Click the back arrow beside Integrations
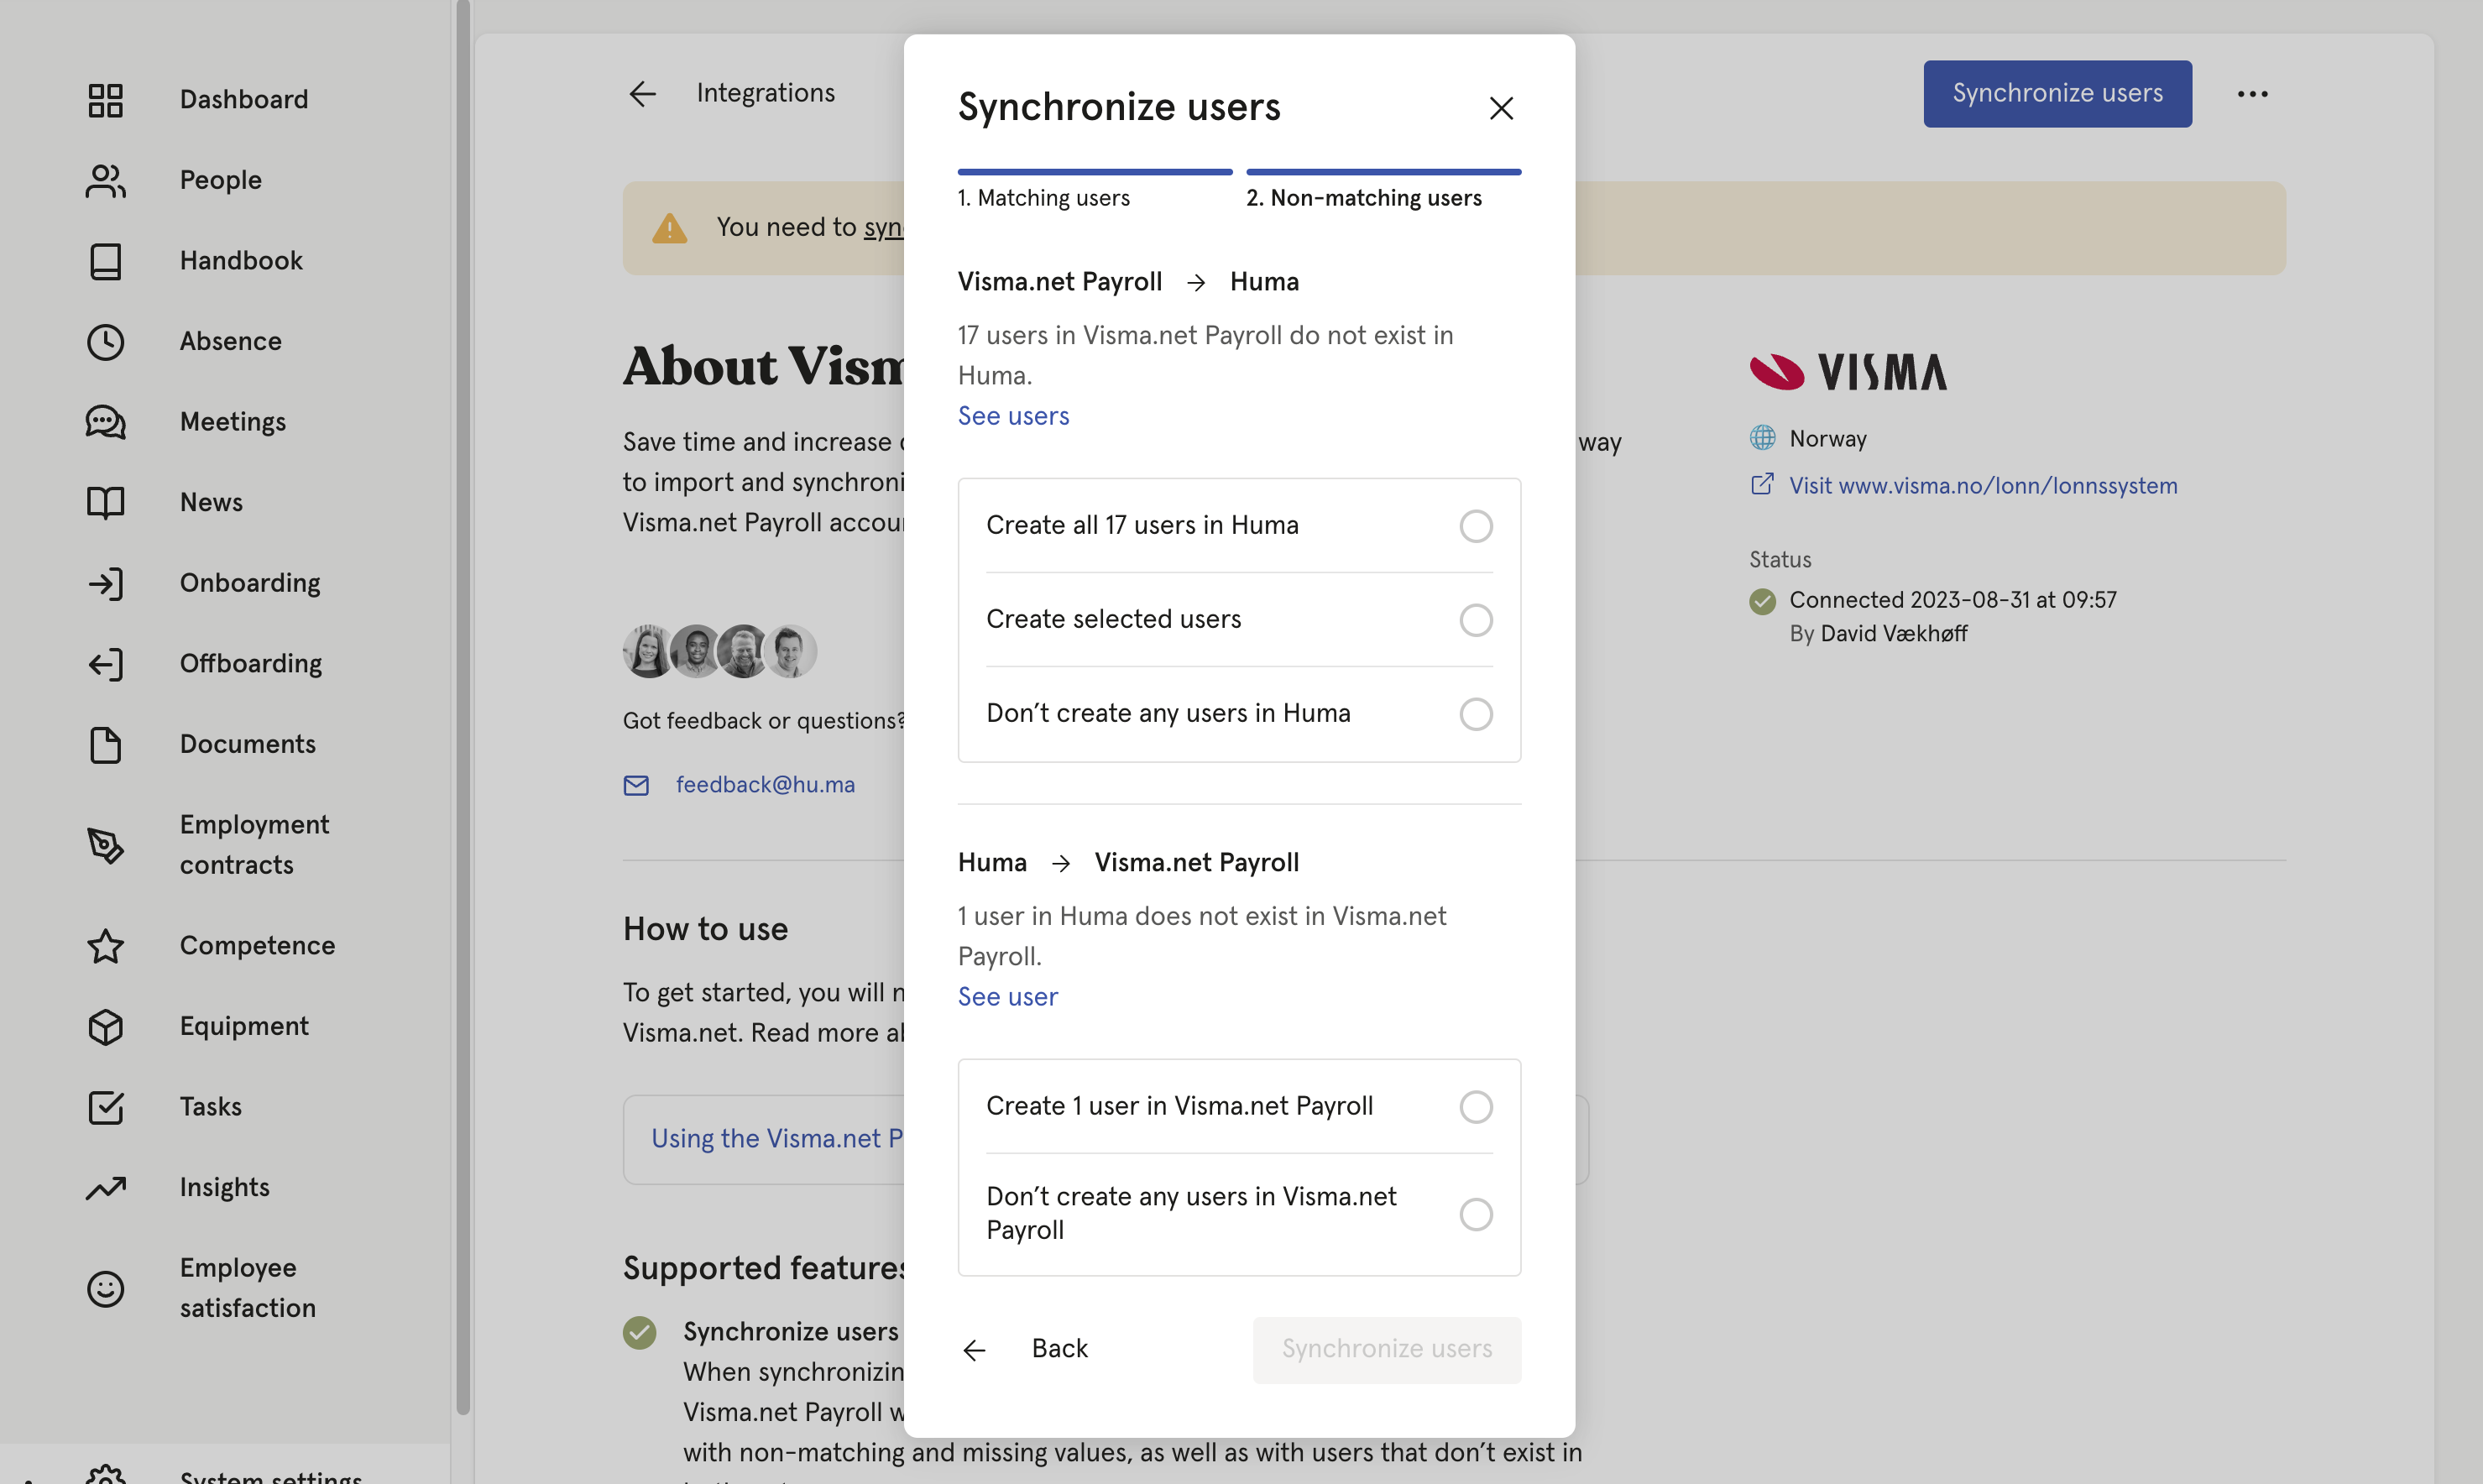2483x1484 pixels. click(x=642, y=94)
